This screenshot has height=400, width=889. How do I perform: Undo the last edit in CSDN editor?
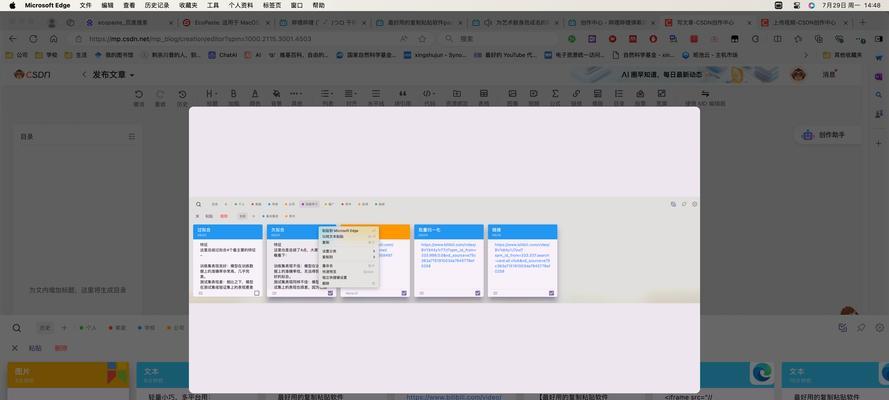tap(138, 97)
